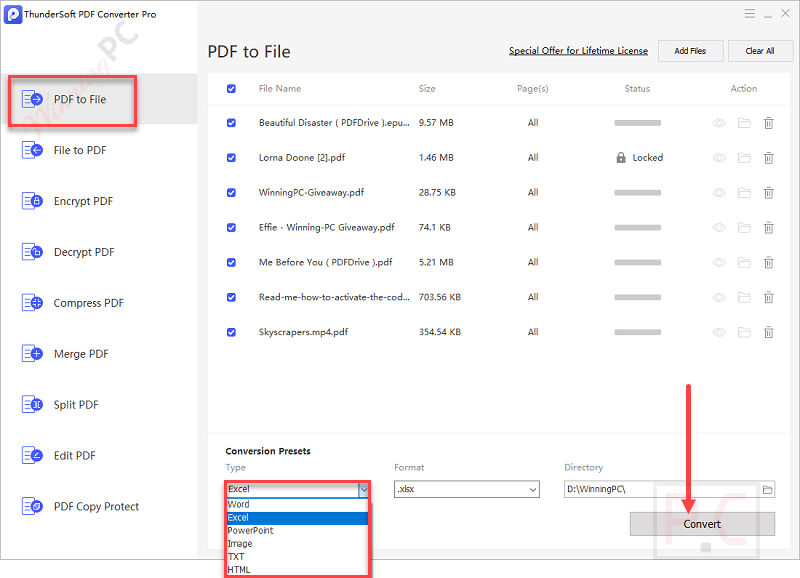Deselect the Lorna Doone [2].pdf checkbox
Viewport: 800px width, 578px height.
[x=231, y=158]
